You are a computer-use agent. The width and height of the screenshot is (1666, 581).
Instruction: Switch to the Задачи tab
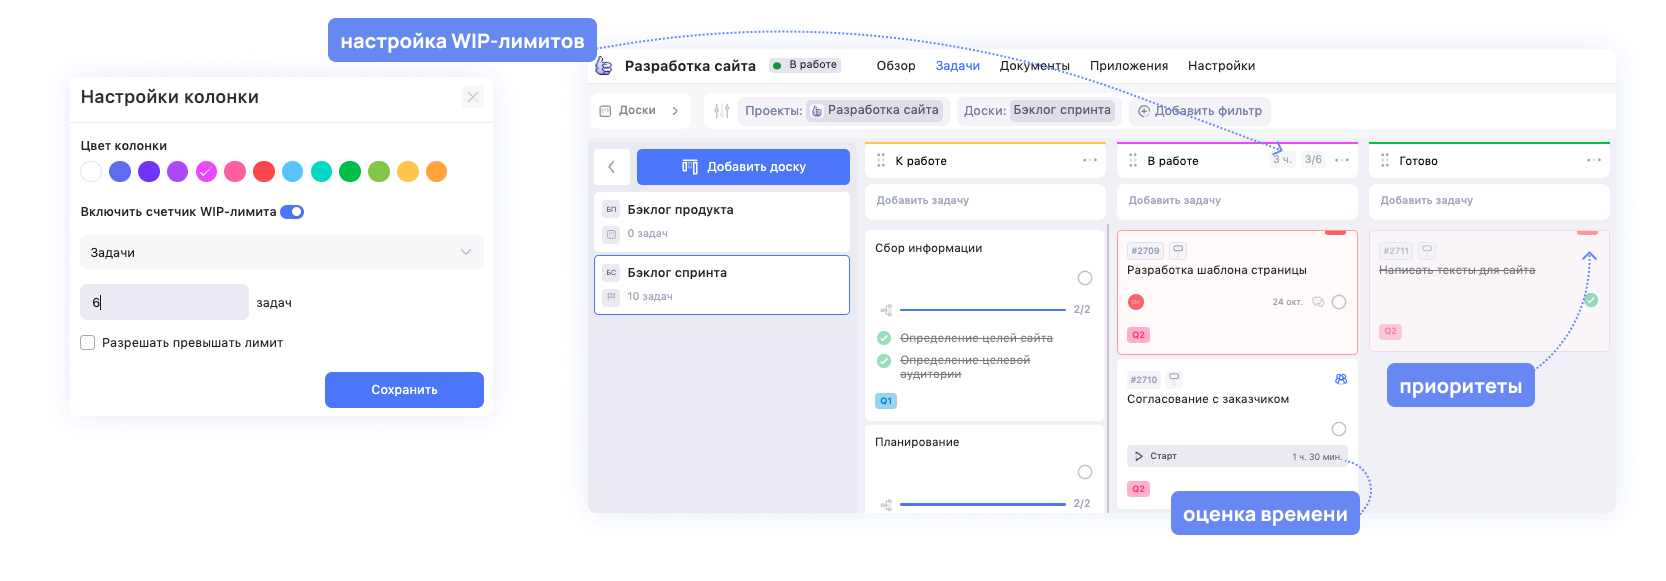958,66
